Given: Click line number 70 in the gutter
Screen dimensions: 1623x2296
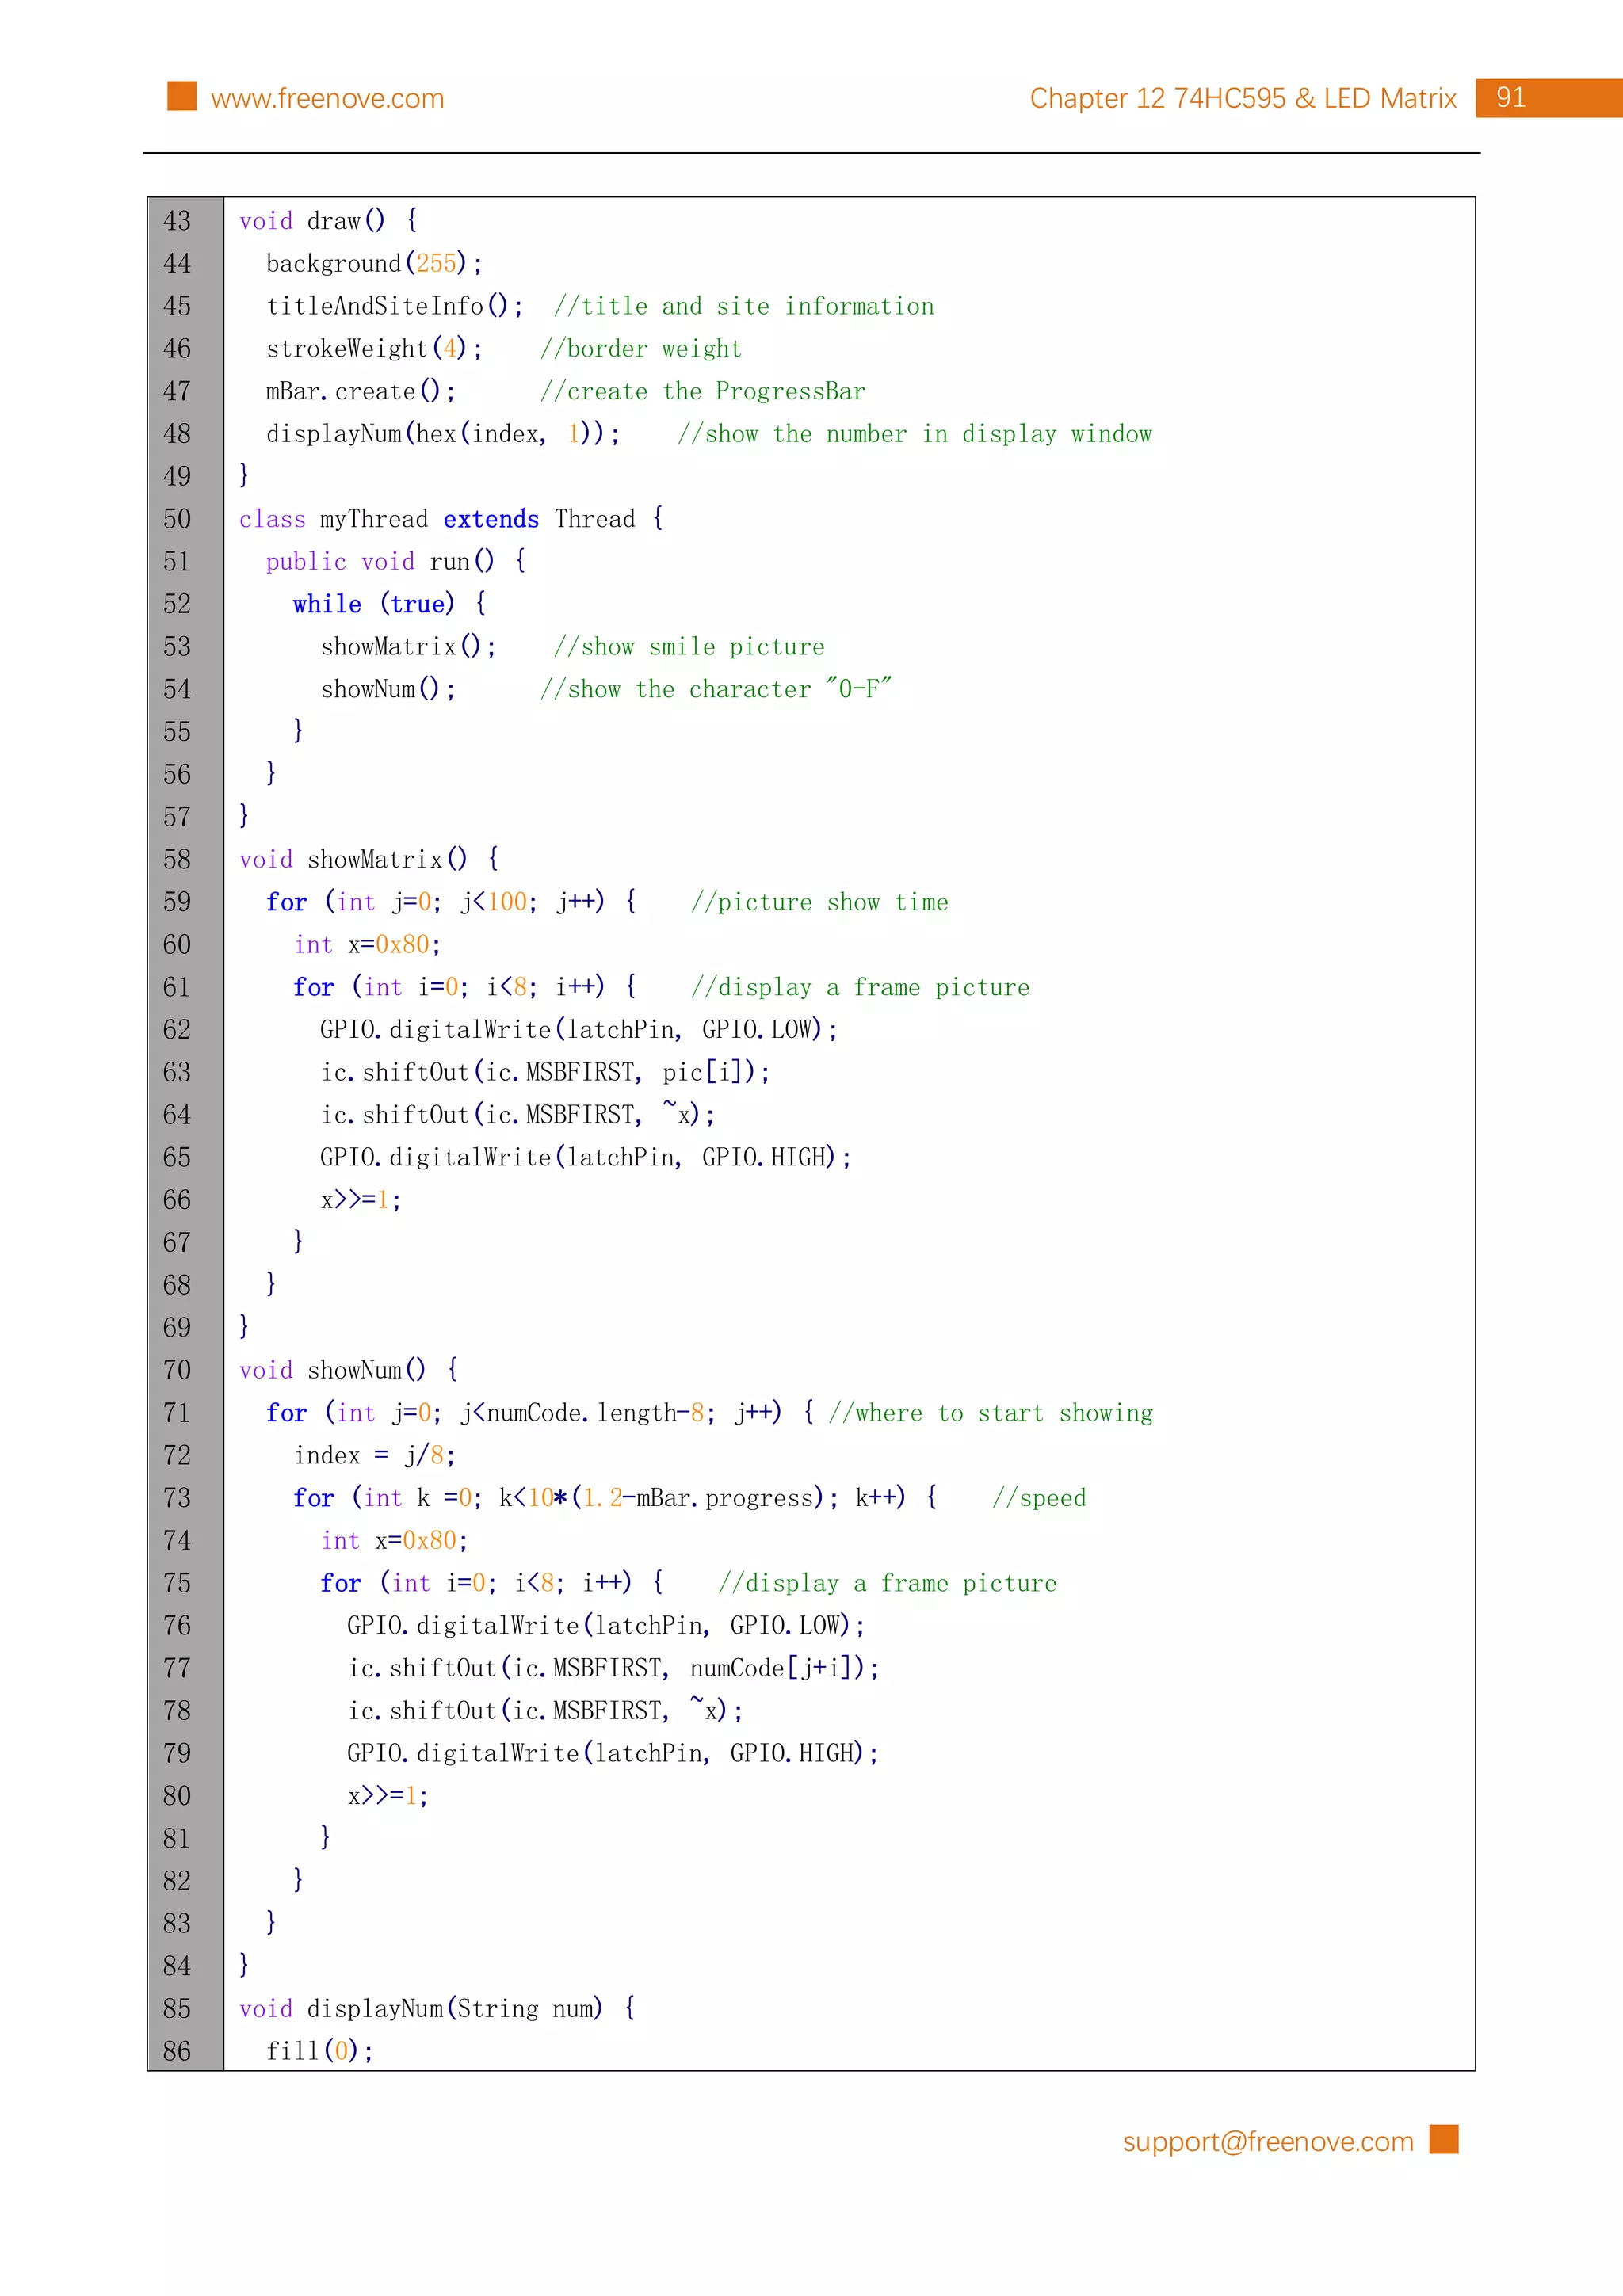Looking at the screenshot, I should coord(177,1369).
